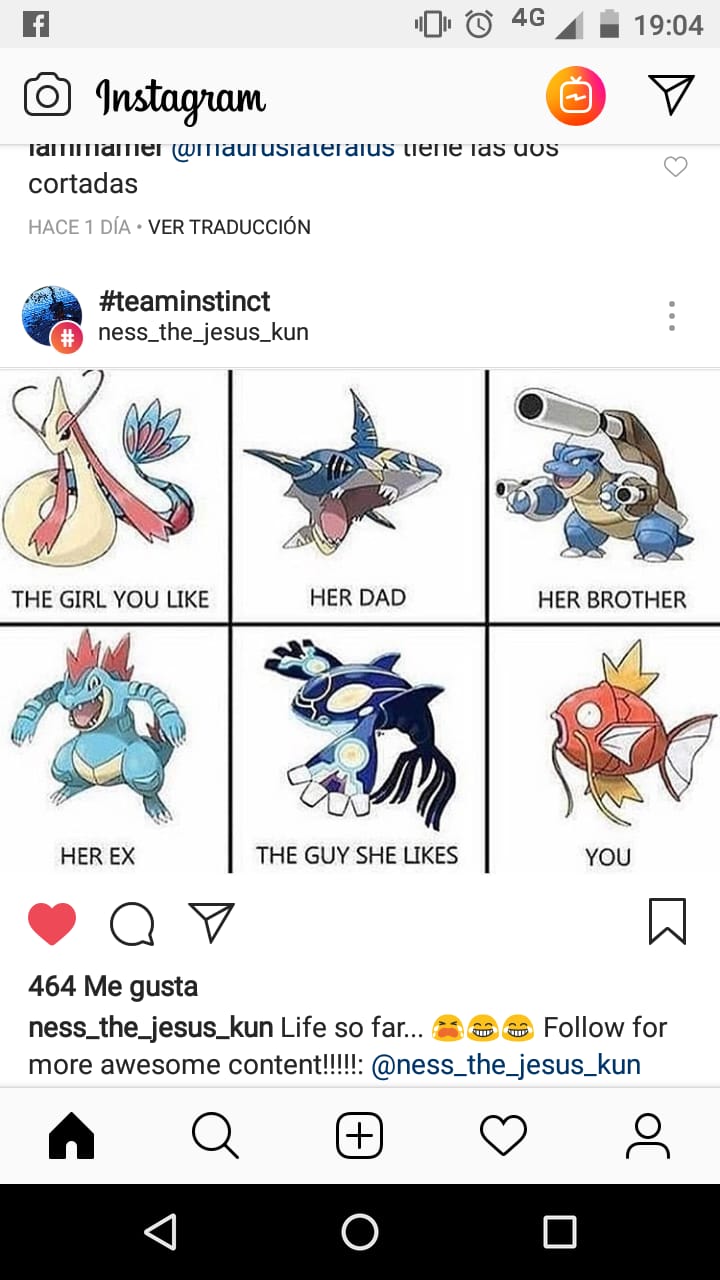The image size is (720, 1280).
Task: Open IGTV from the header
Action: coord(576,96)
